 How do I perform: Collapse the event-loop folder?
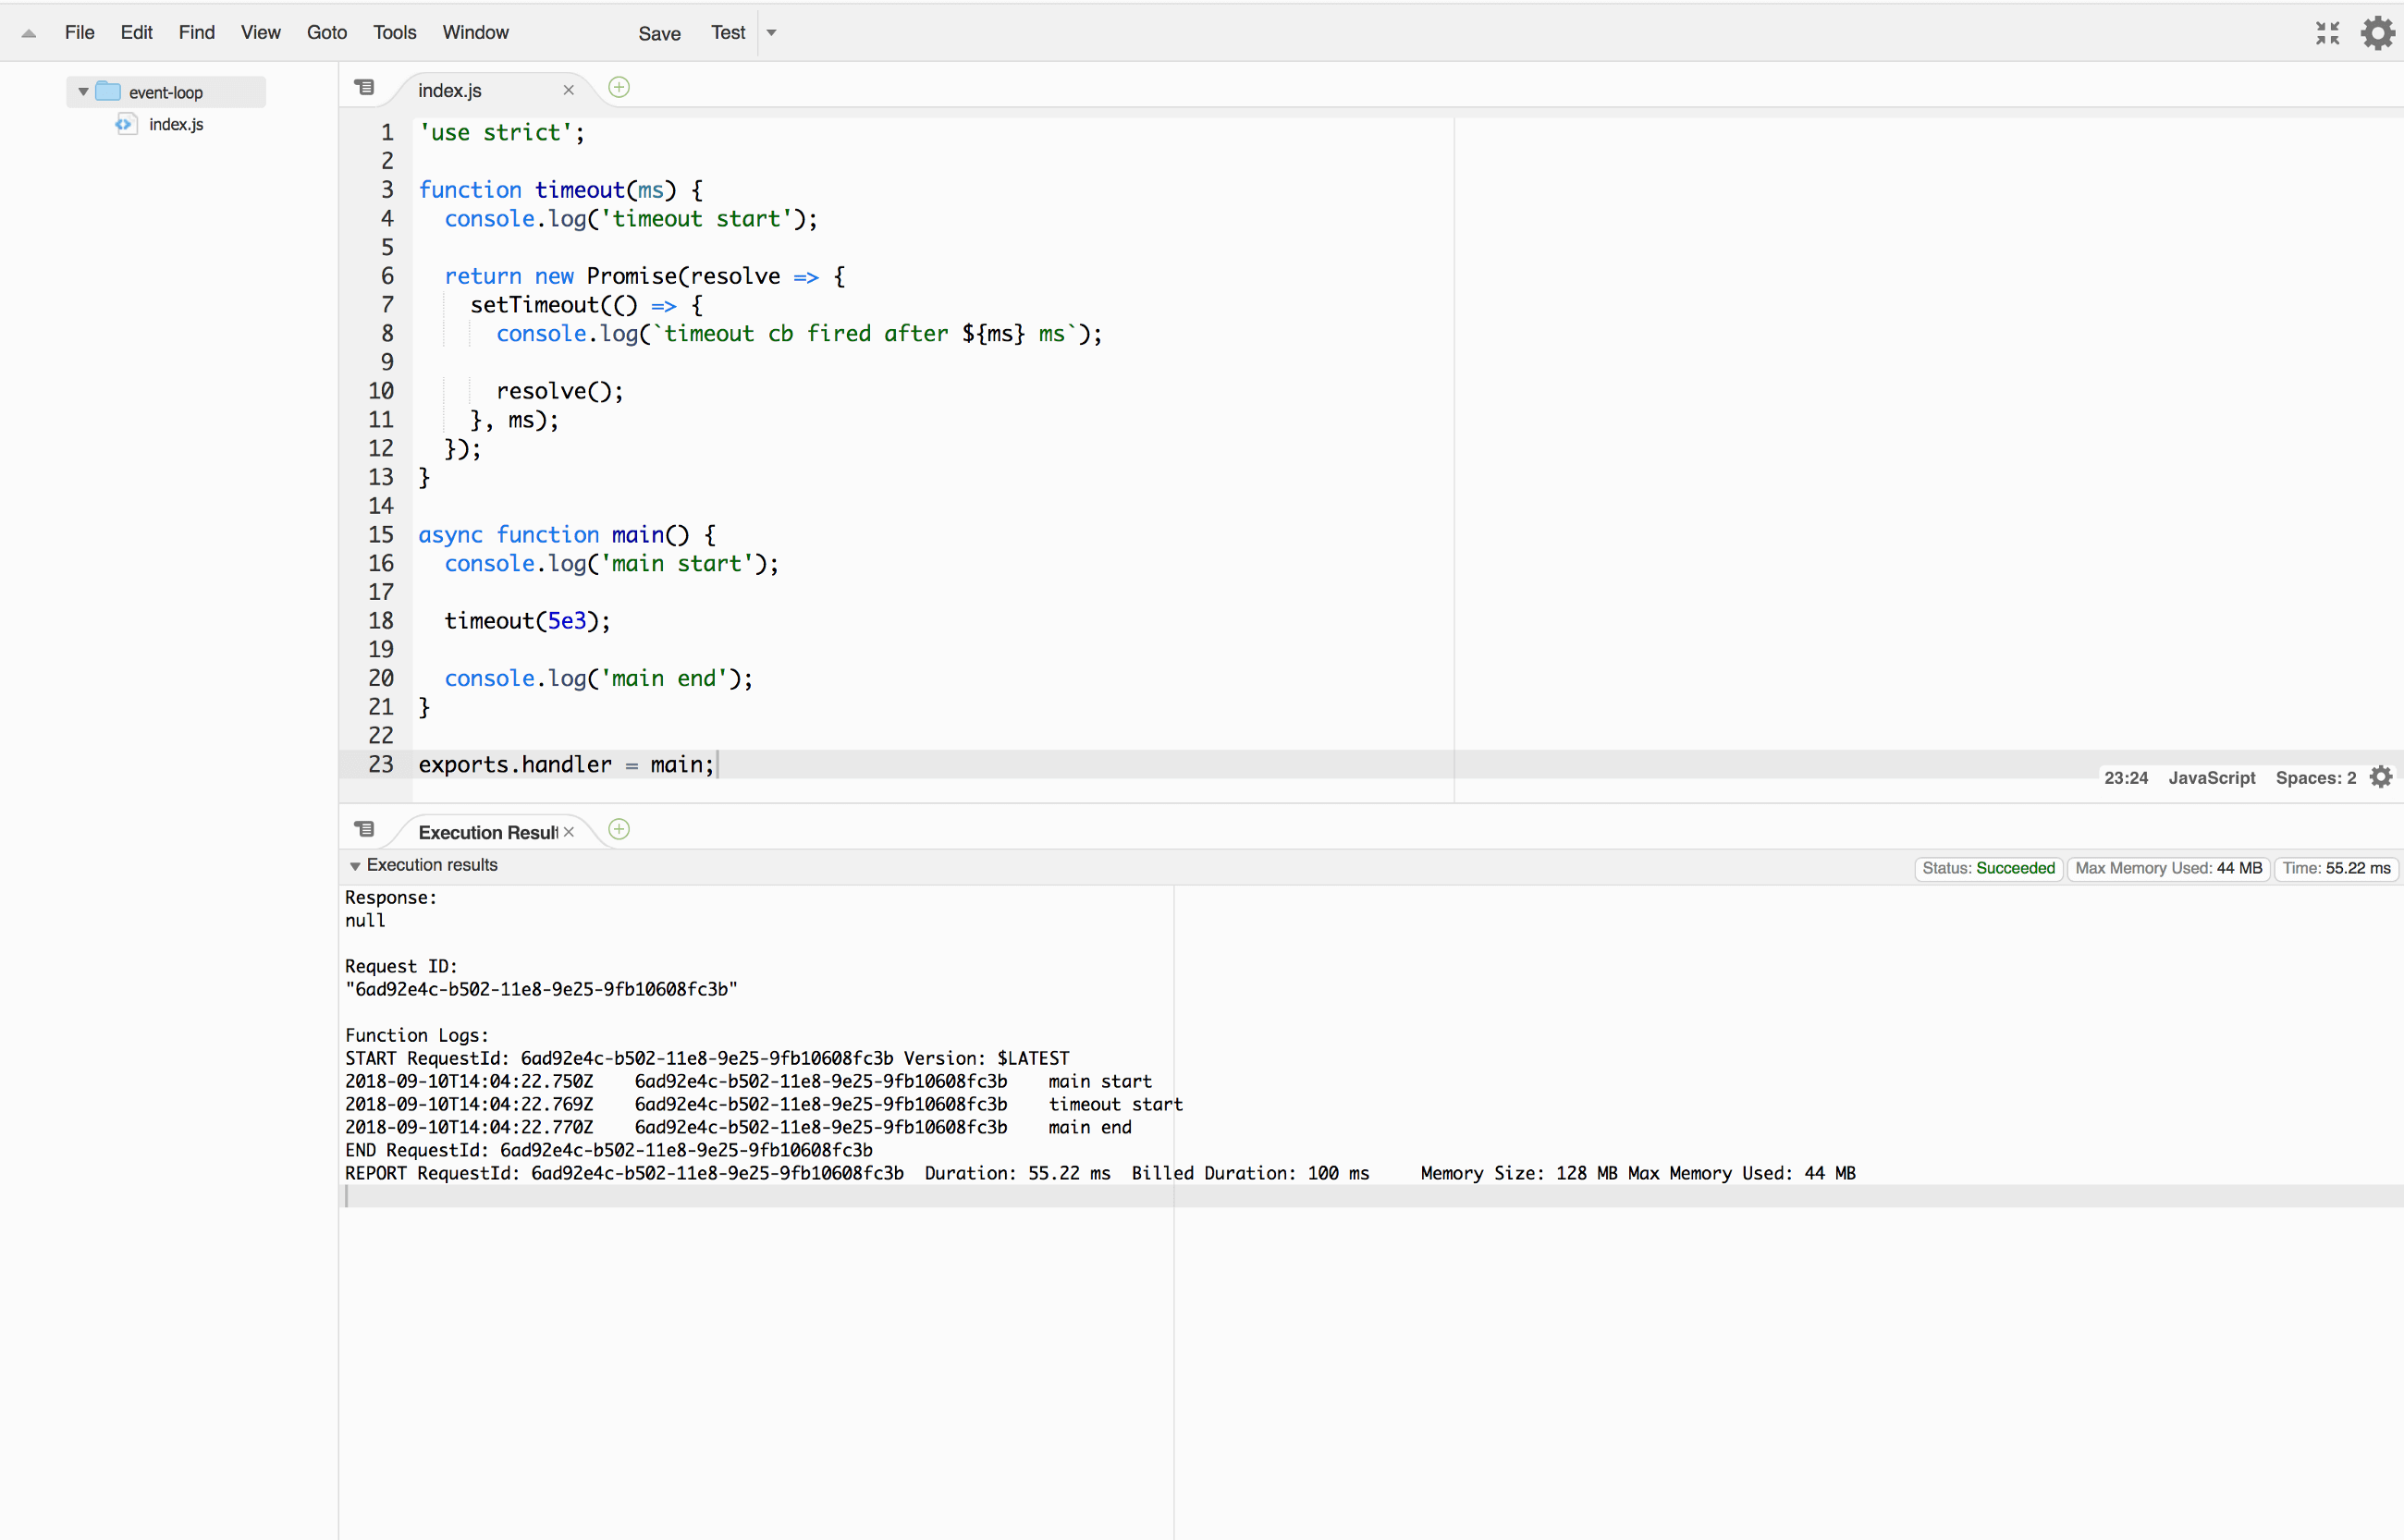[84, 92]
